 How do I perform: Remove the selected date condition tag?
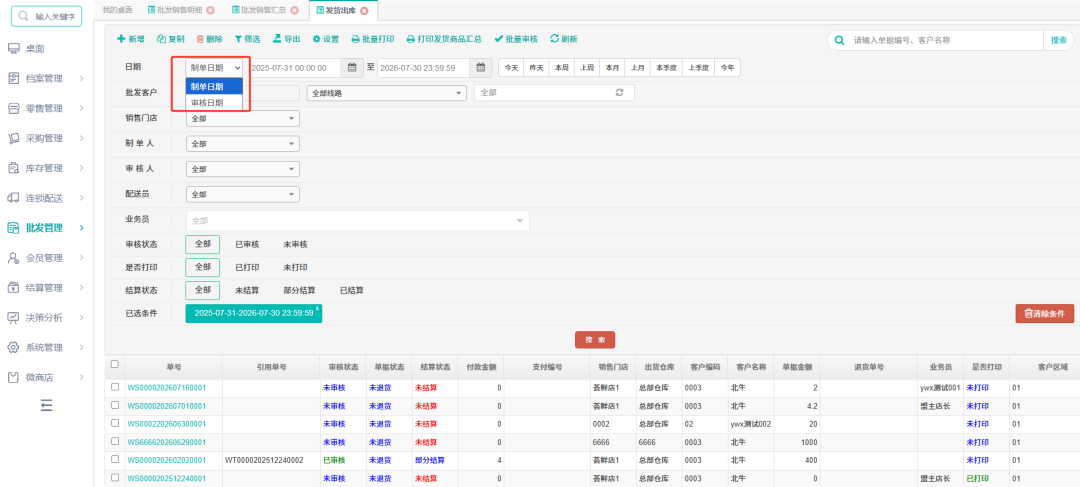click(x=317, y=309)
